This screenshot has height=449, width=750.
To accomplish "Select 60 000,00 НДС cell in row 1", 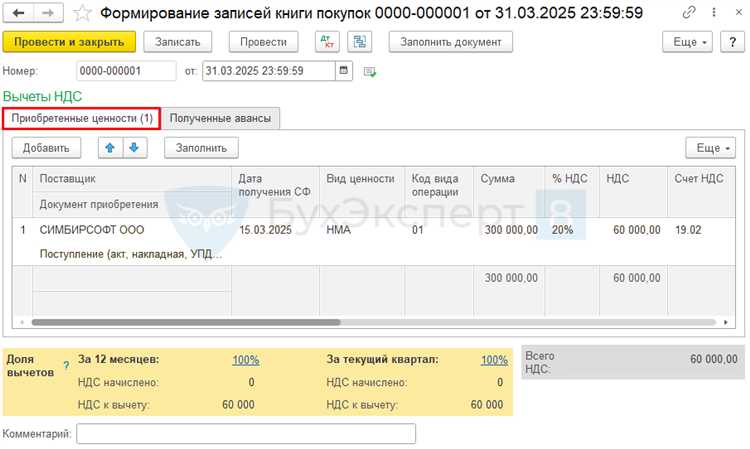I will (x=633, y=230).
